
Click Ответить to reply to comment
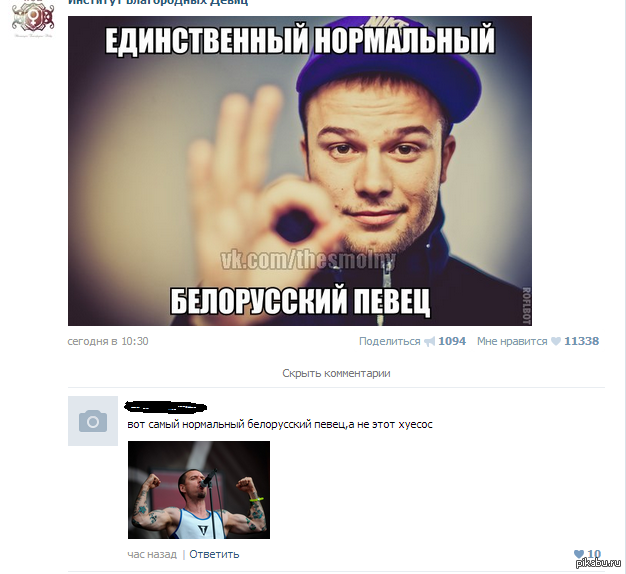(214, 554)
